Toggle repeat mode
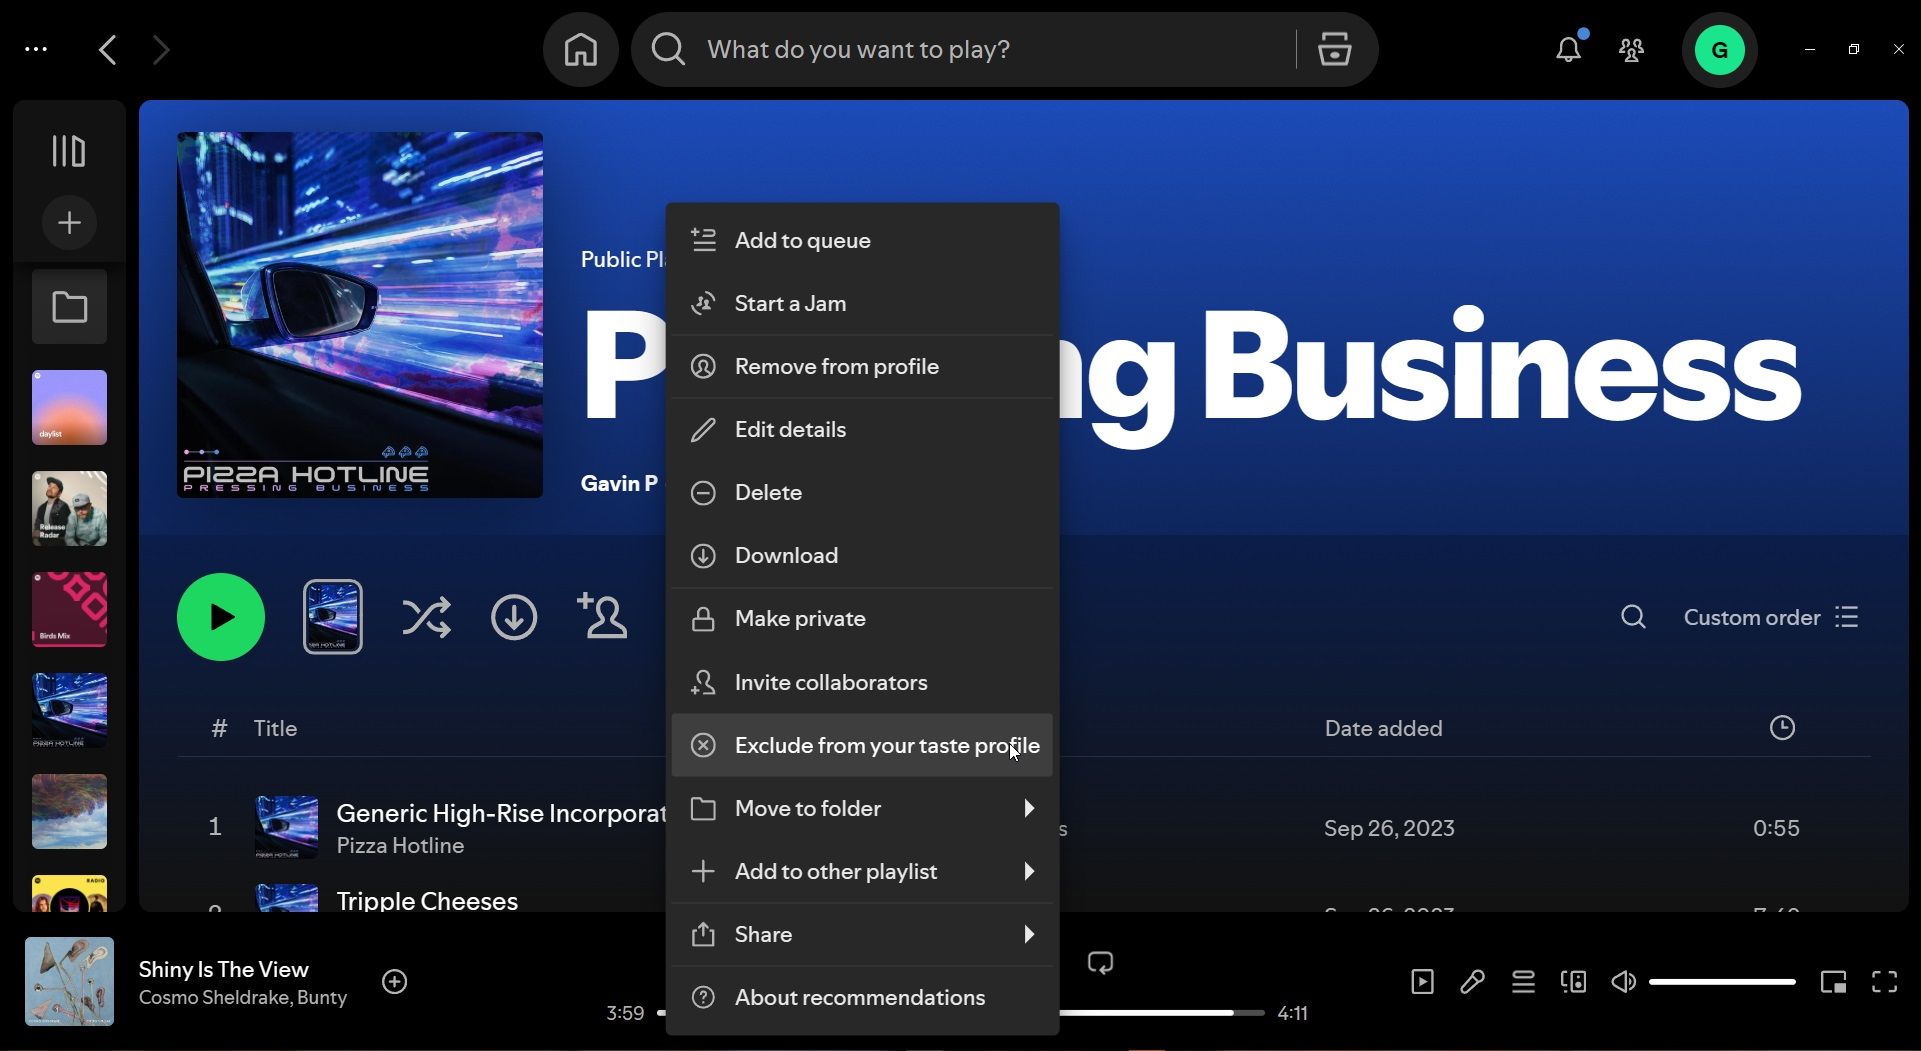Screen dimensions: 1921x1051 [x=1100, y=963]
